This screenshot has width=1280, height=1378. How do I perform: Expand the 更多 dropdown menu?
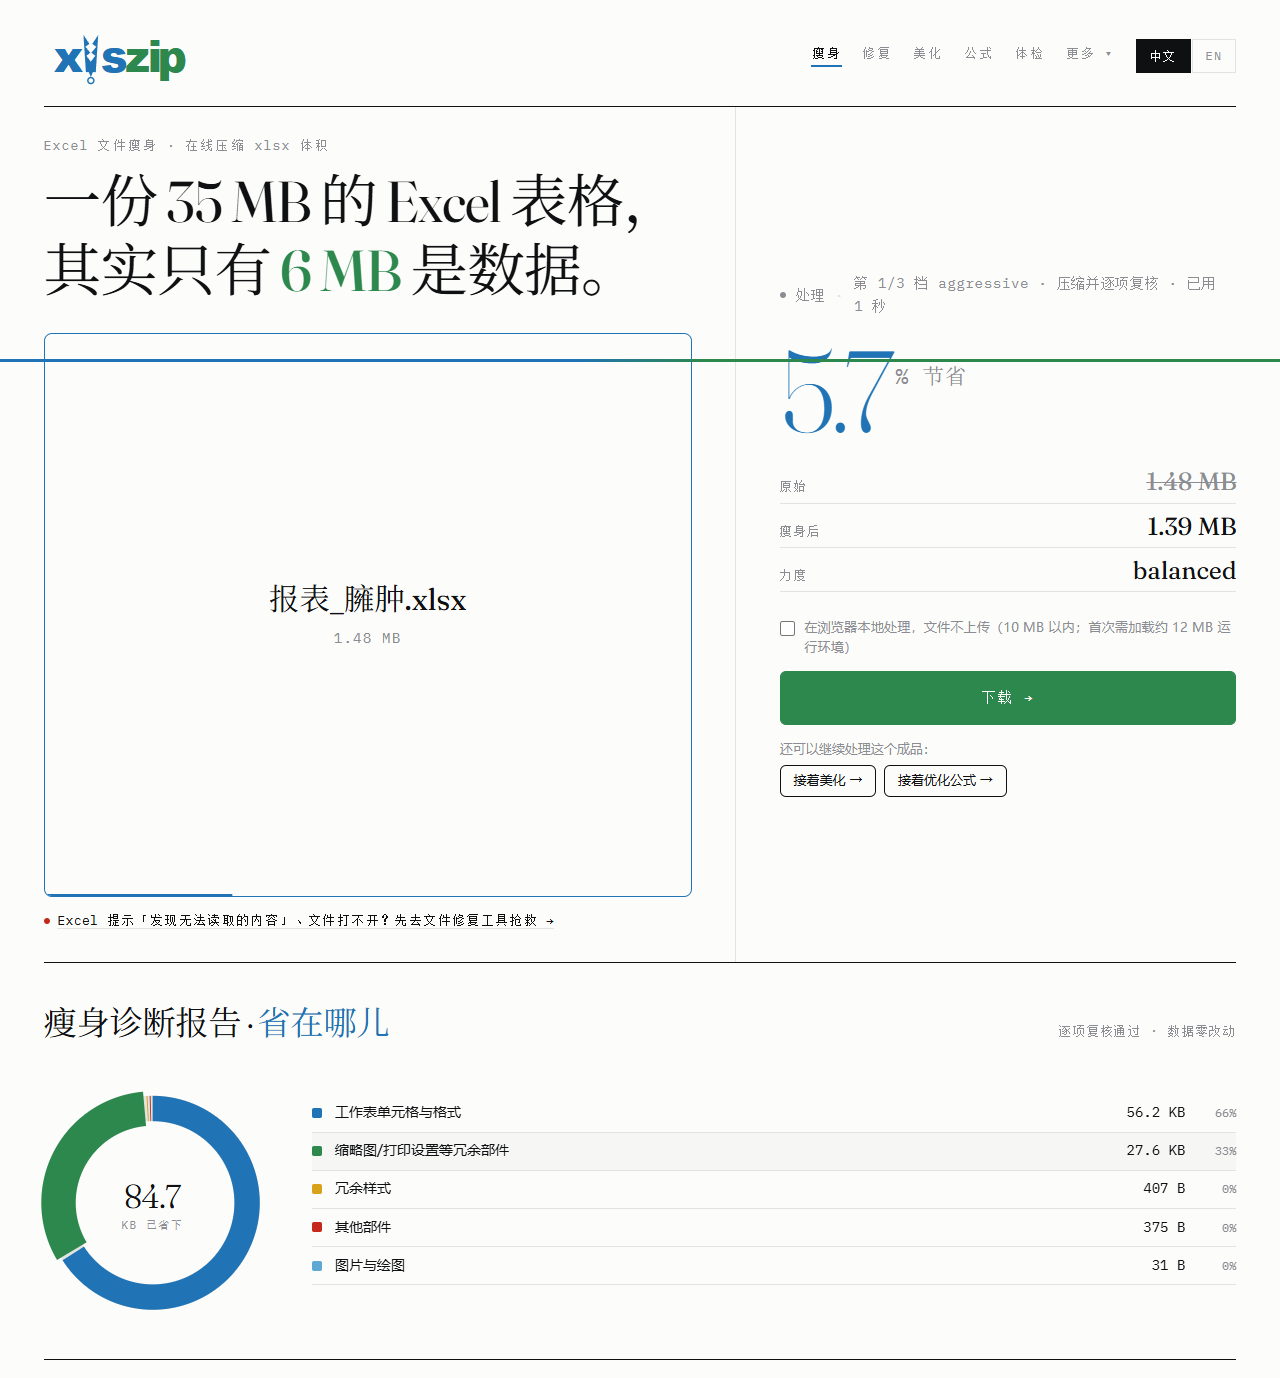[x=1089, y=54]
